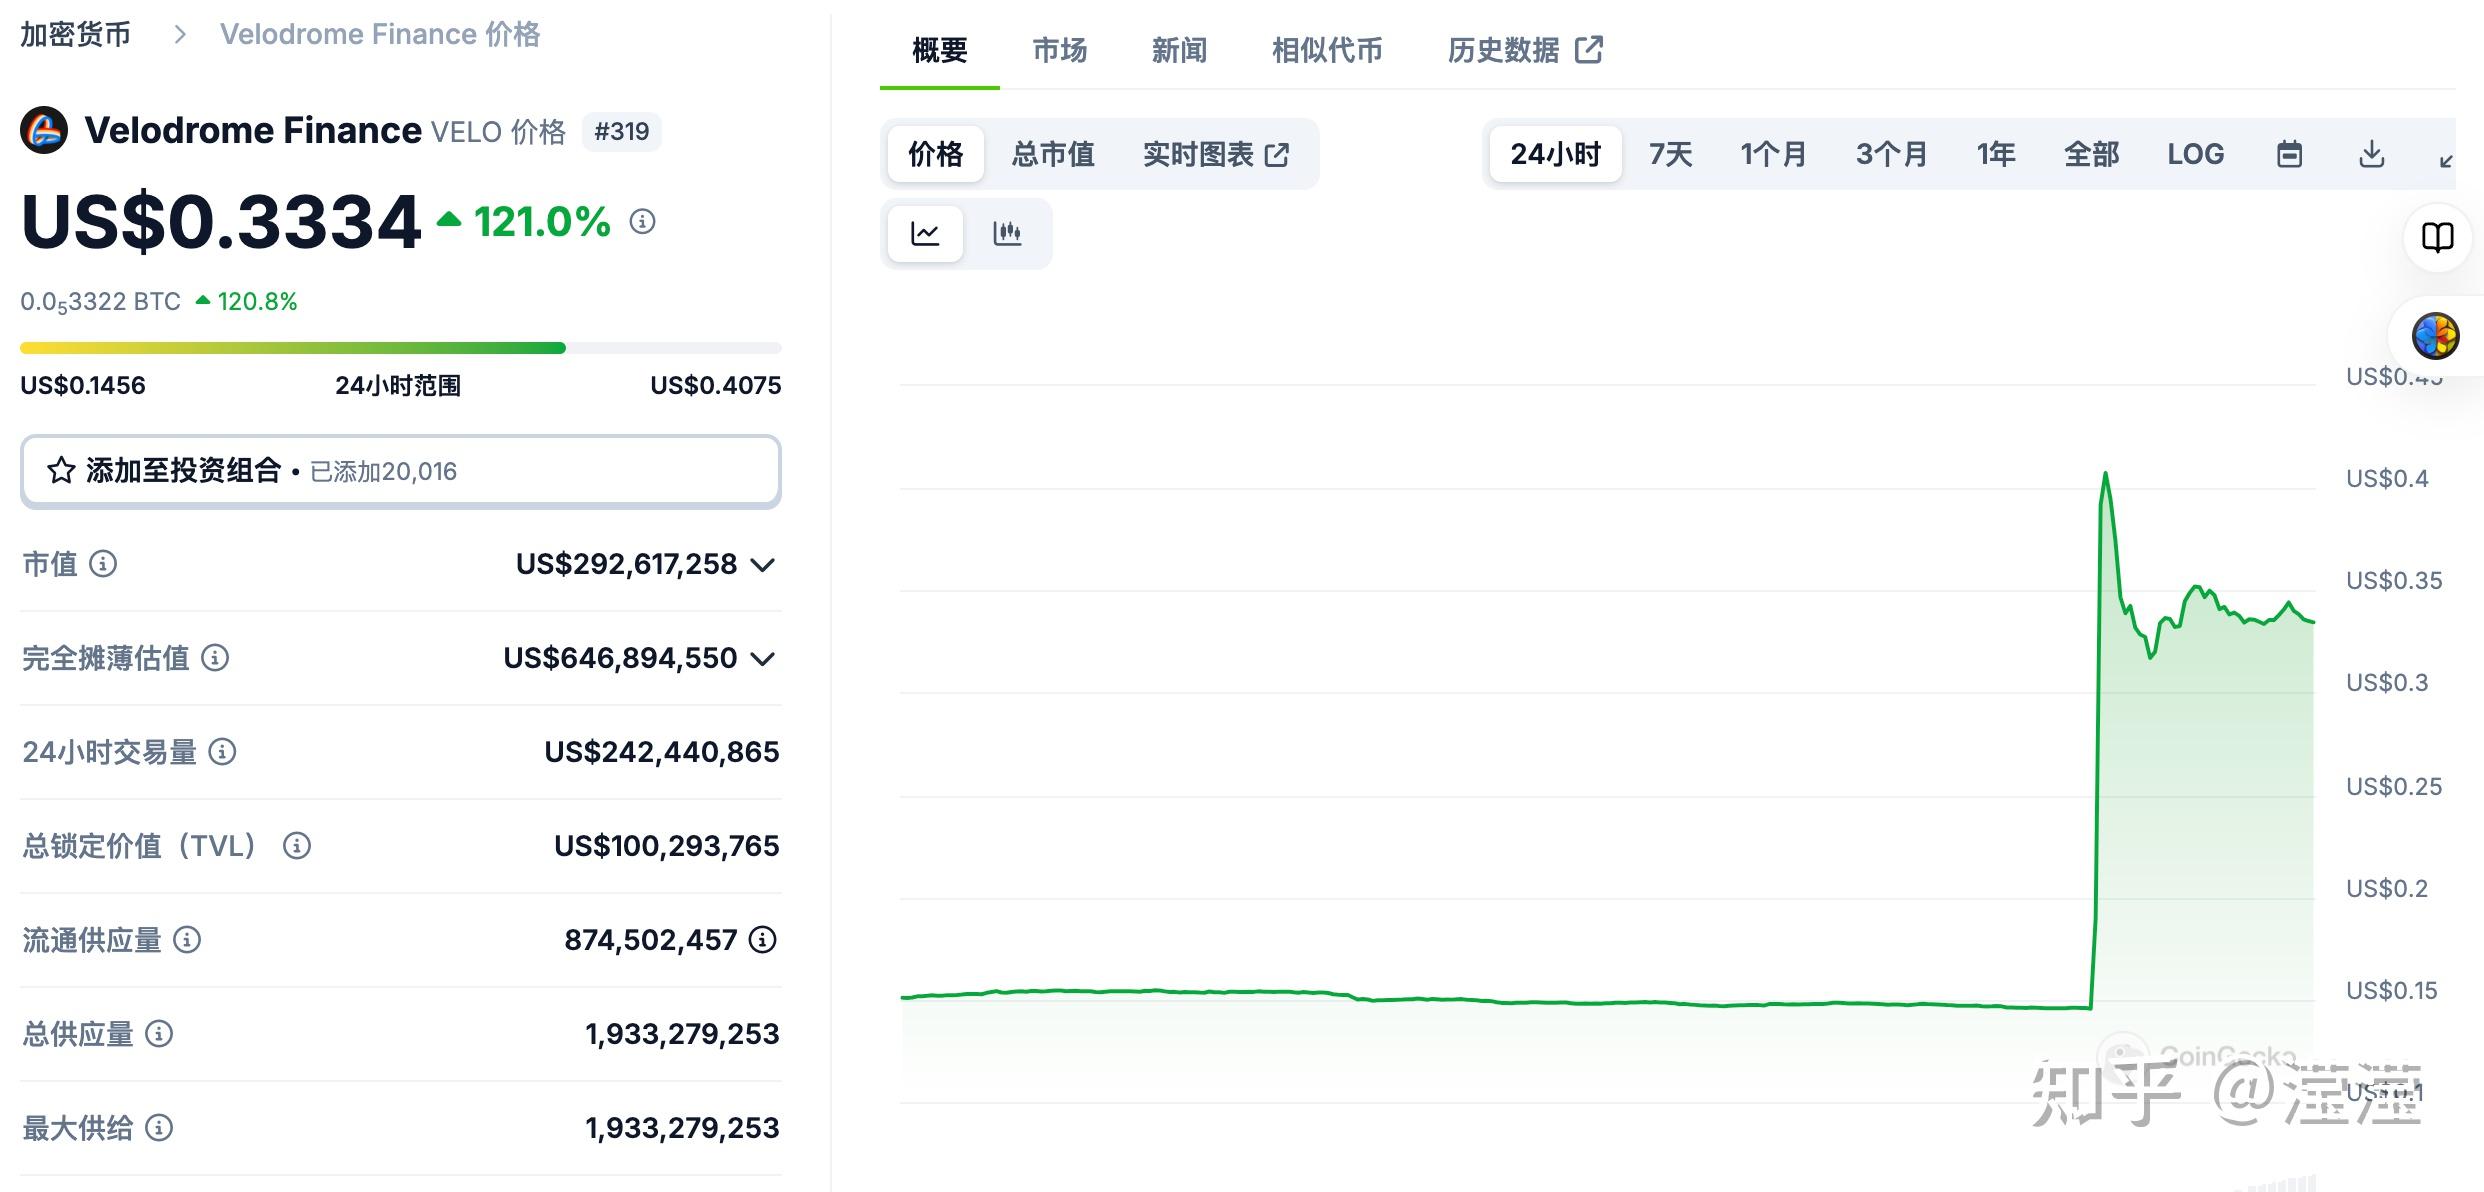Open 实时图表 via the external link icon
2484x1192 pixels.
[1277, 153]
